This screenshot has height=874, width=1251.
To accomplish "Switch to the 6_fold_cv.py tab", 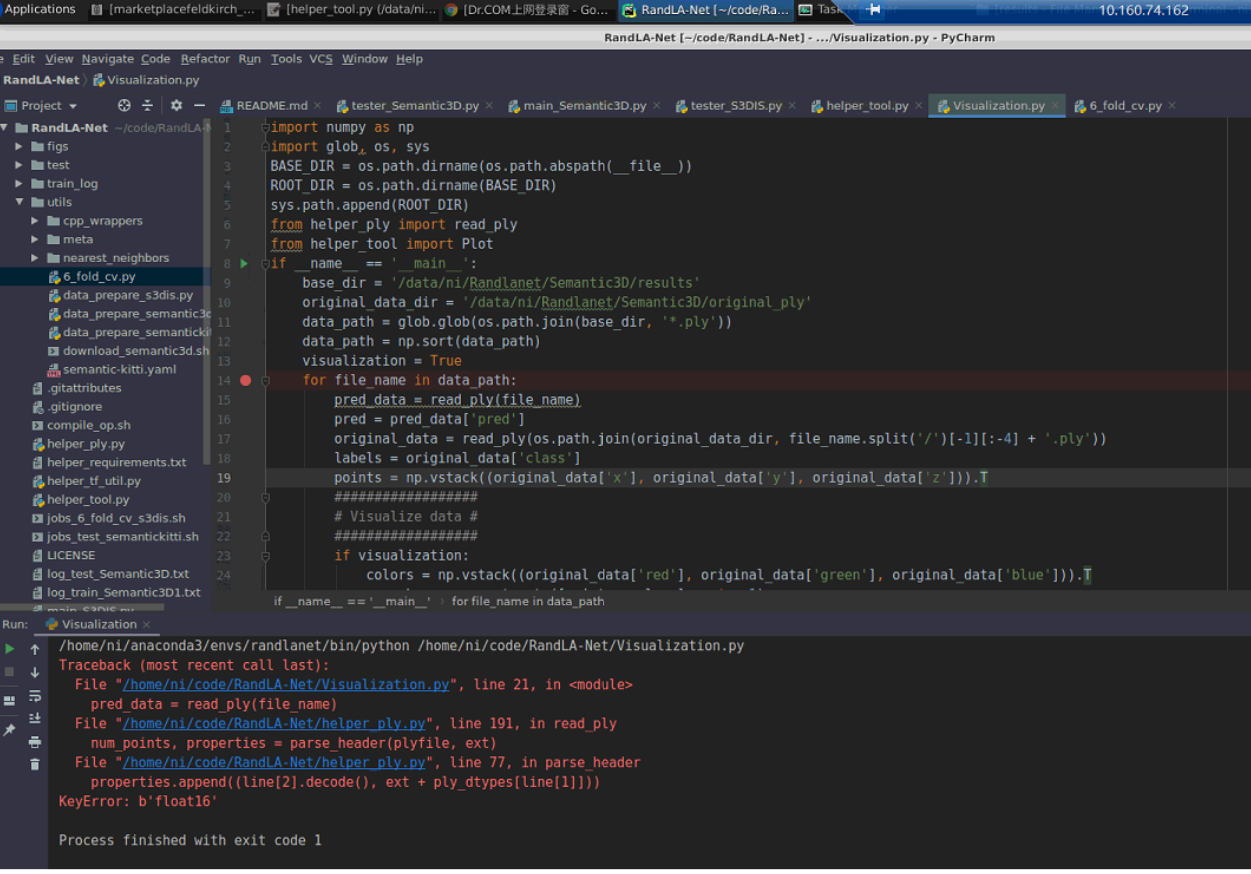I will 1125,105.
